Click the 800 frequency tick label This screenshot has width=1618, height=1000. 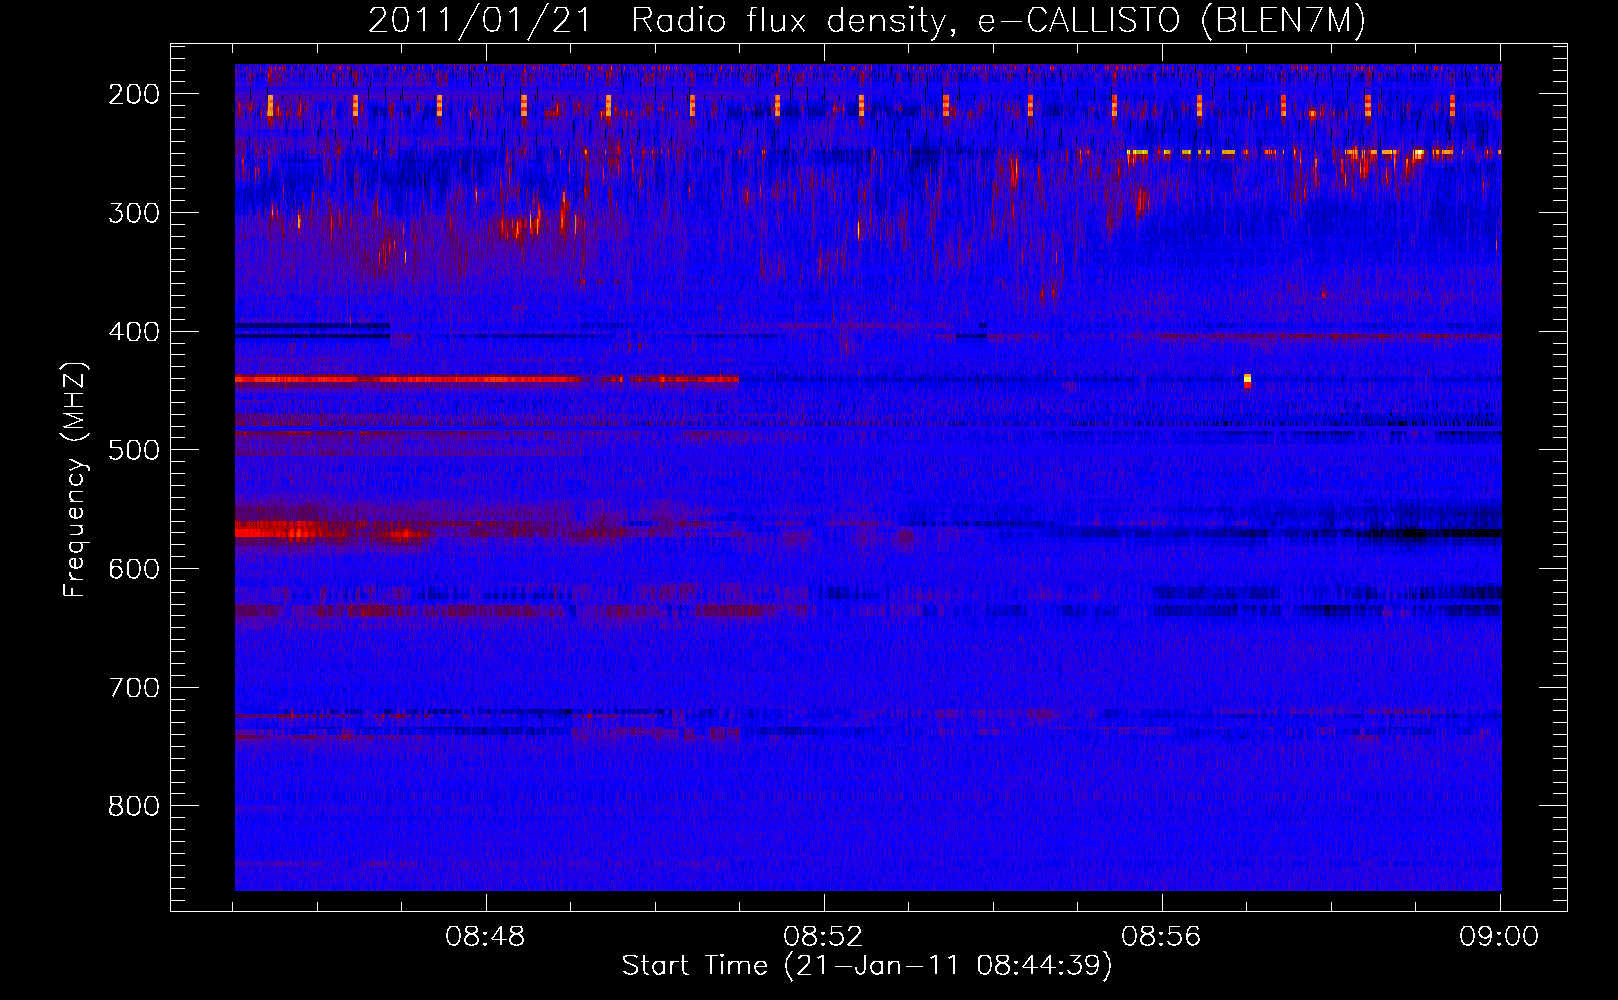(x=134, y=806)
